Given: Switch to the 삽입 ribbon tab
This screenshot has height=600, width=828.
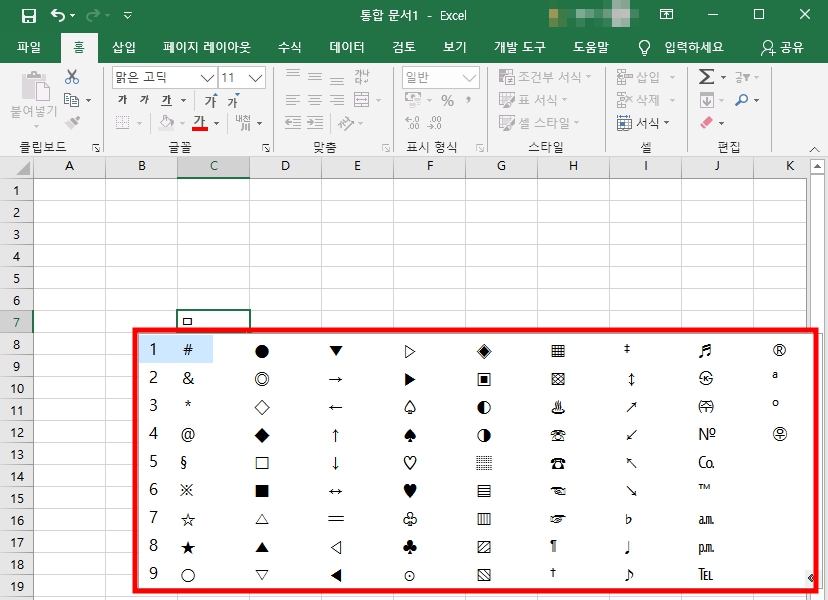Looking at the screenshot, I should point(124,47).
